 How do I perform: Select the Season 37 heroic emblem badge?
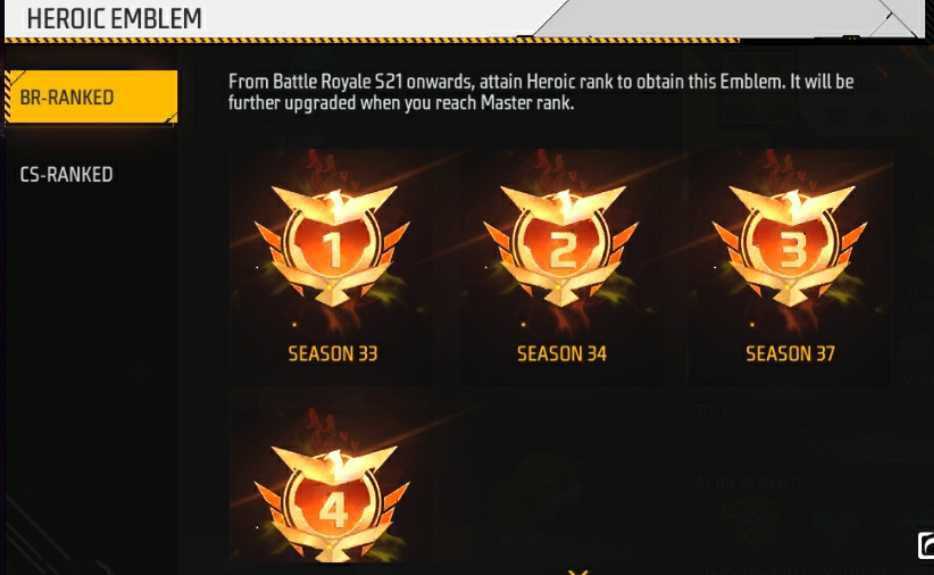pos(790,246)
